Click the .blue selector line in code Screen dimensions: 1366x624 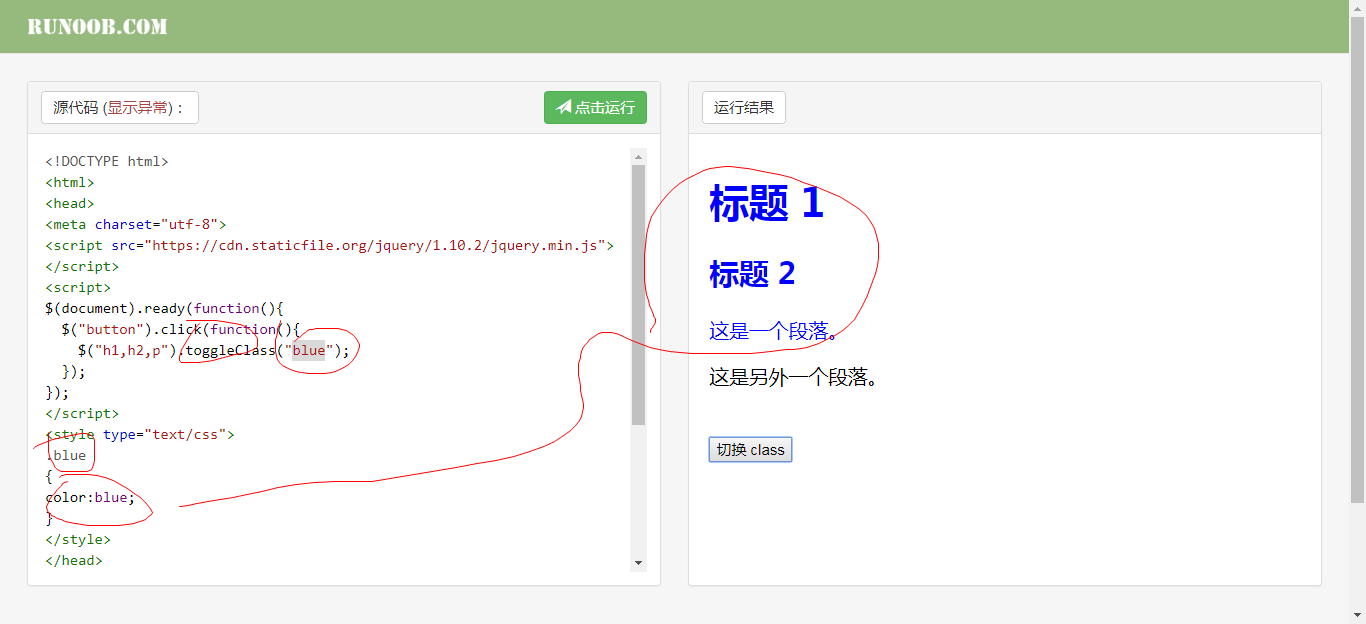[x=66, y=455]
